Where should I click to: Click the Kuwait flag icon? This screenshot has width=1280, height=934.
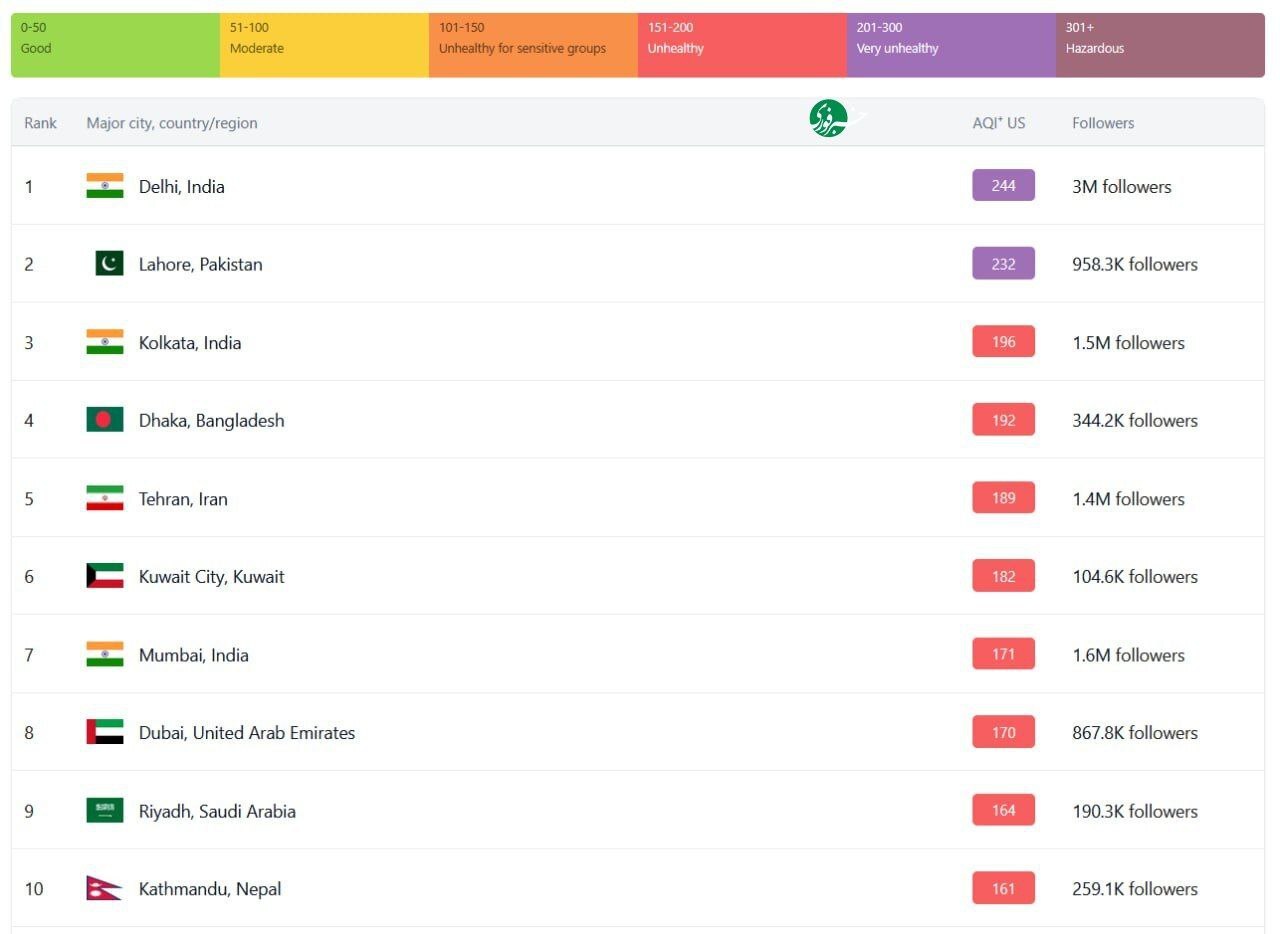point(105,576)
